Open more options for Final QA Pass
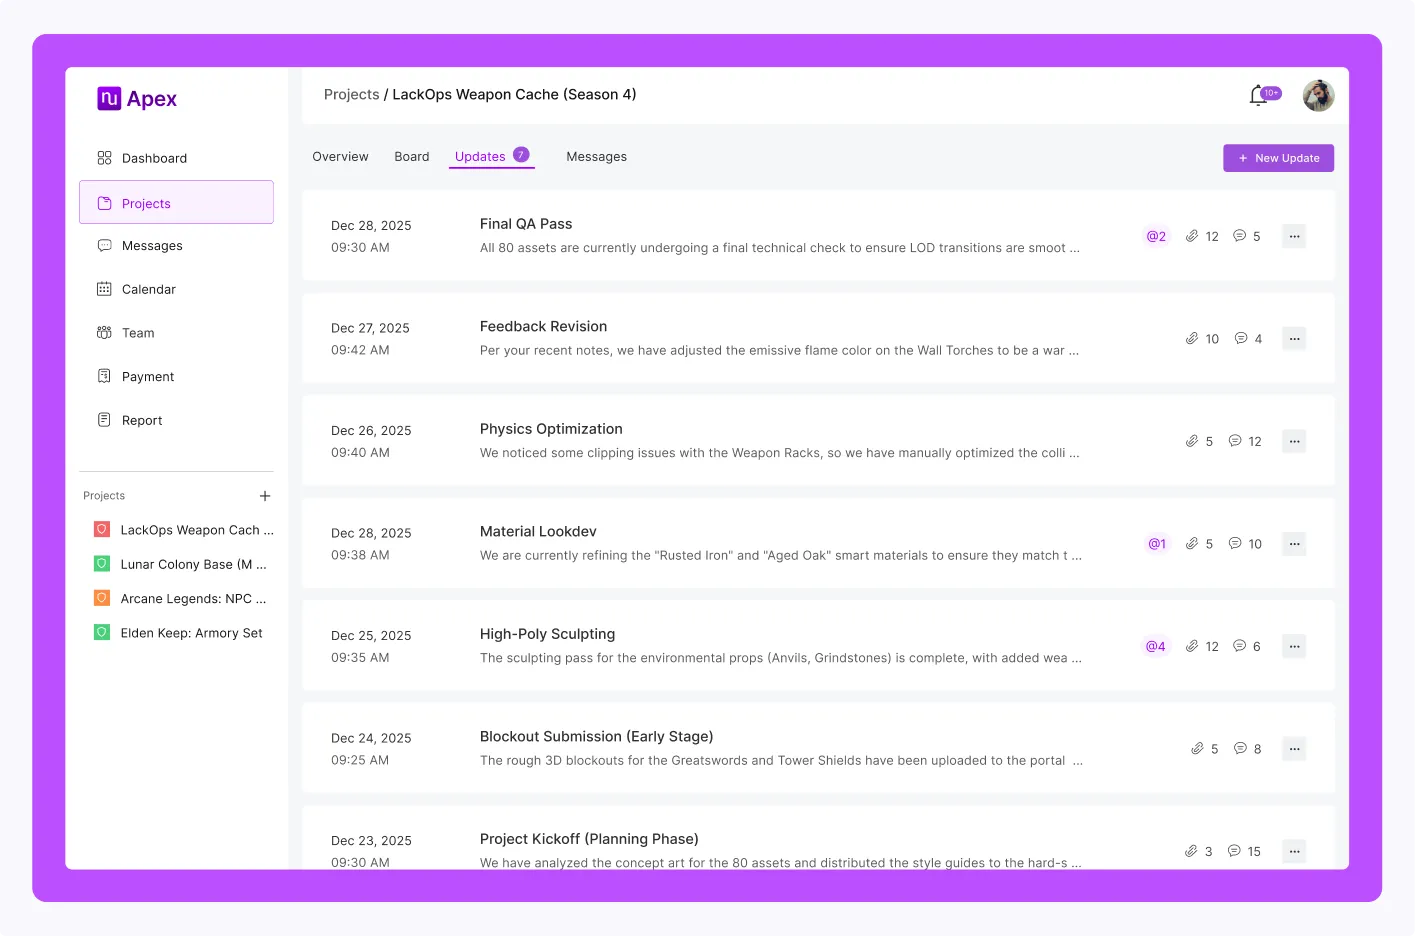This screenshot has height=936, width=1415. tap(1294, 237)
